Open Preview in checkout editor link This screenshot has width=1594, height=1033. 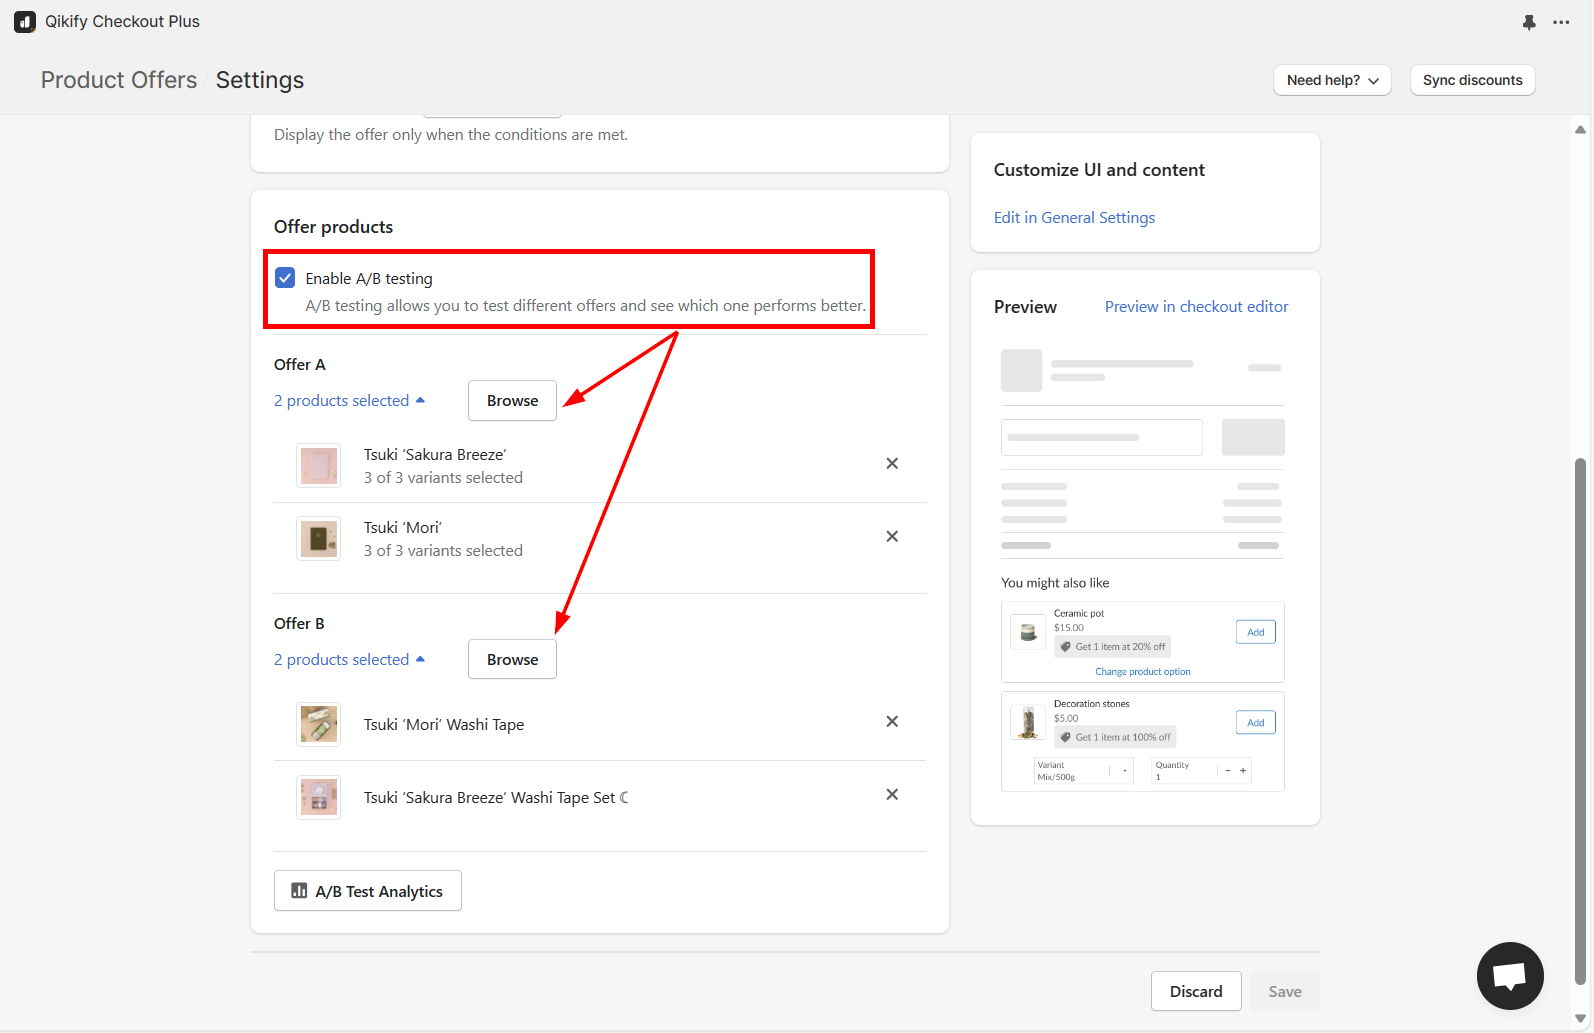(x=1196, y=307)
